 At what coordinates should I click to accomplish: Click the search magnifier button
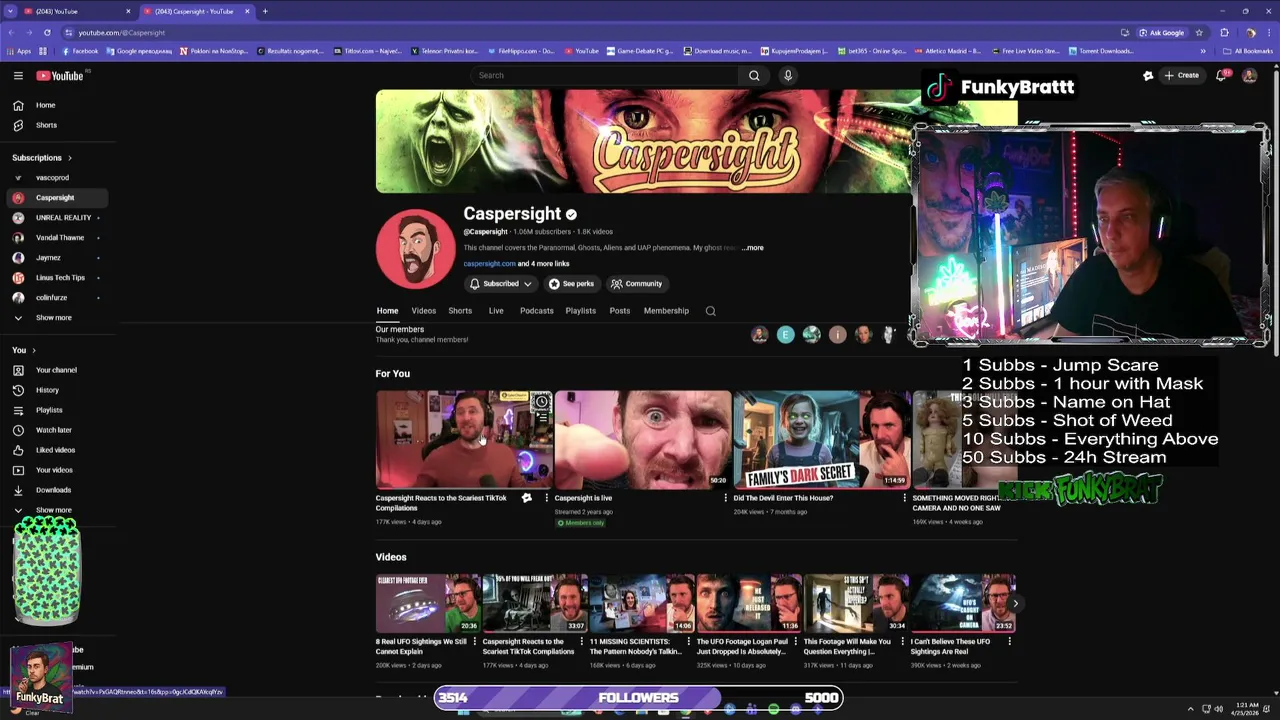(x=754, y=75)
